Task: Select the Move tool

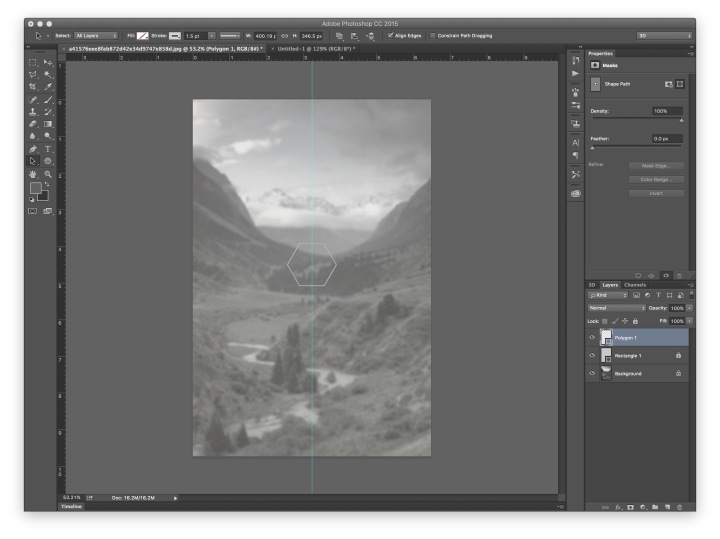Action: (48, 62)
